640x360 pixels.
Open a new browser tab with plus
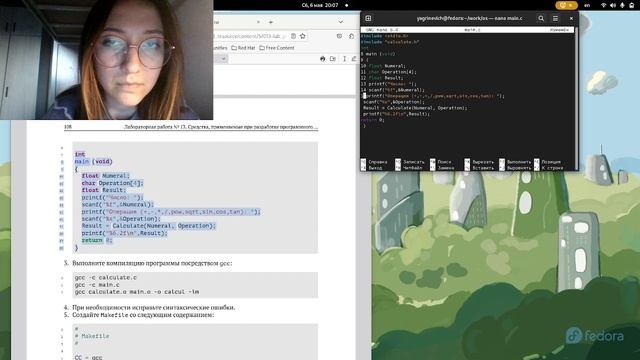pos(271,22)
